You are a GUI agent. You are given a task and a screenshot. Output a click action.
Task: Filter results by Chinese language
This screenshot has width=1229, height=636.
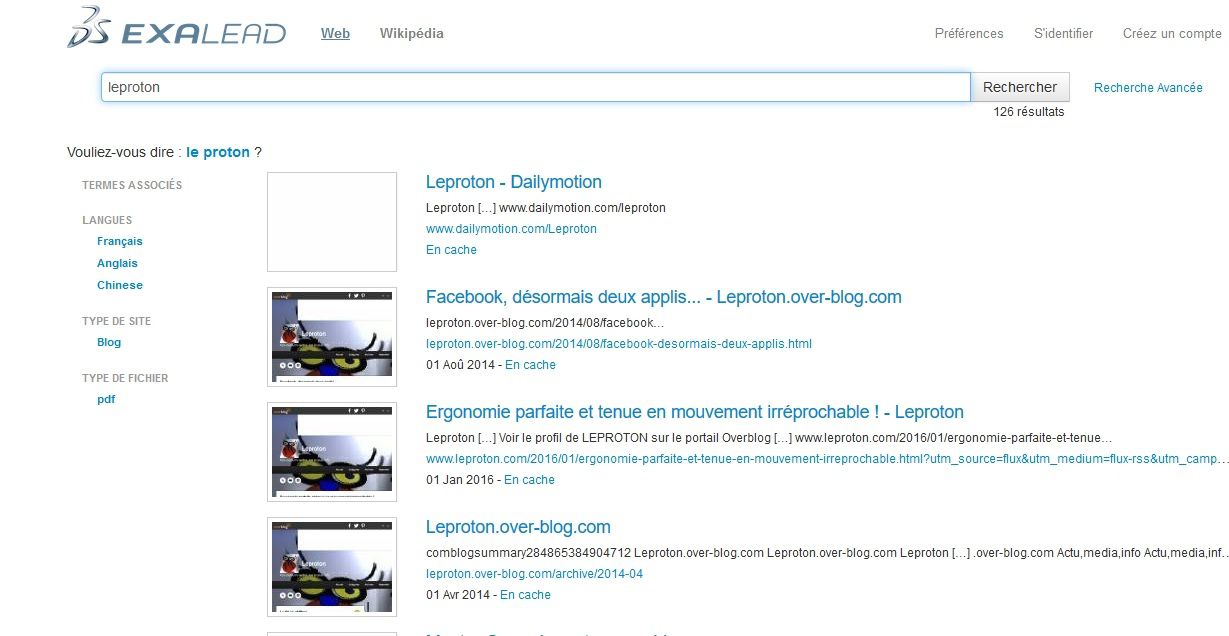120,285
